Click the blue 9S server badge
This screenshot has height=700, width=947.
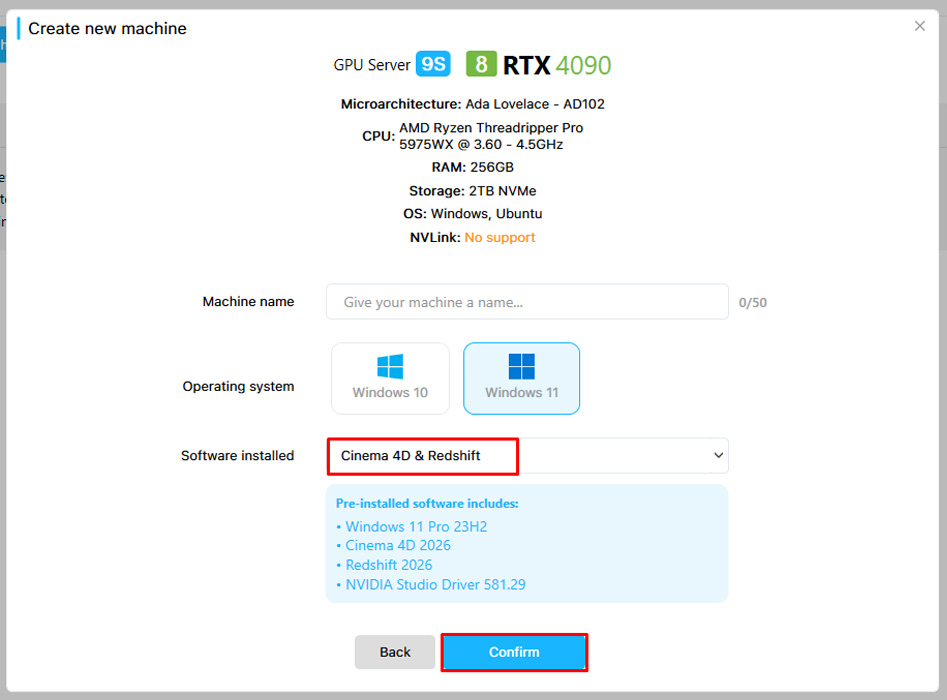[433, 65]
